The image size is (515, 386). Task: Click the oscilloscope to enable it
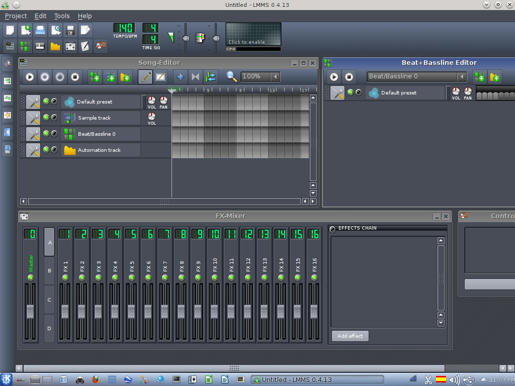[253, 34]
